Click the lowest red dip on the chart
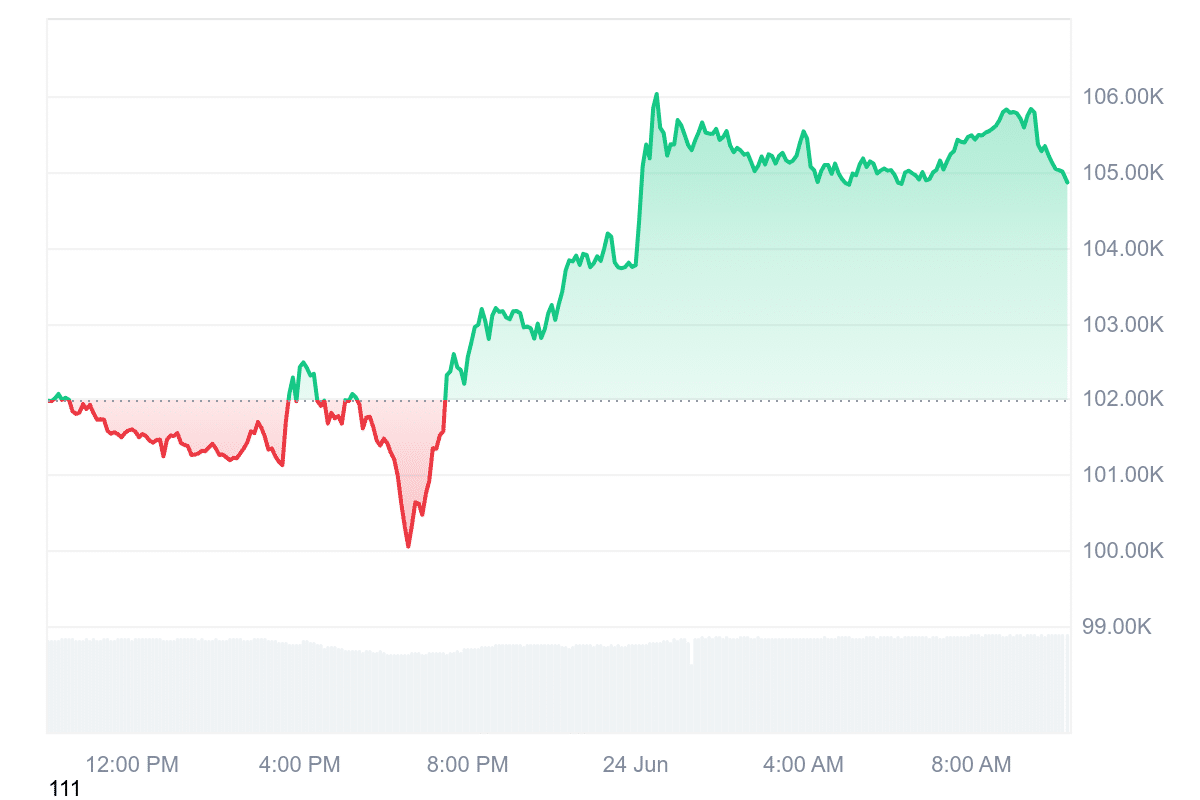Screen dimensions: 1200x800 click(x=408, y=546)
